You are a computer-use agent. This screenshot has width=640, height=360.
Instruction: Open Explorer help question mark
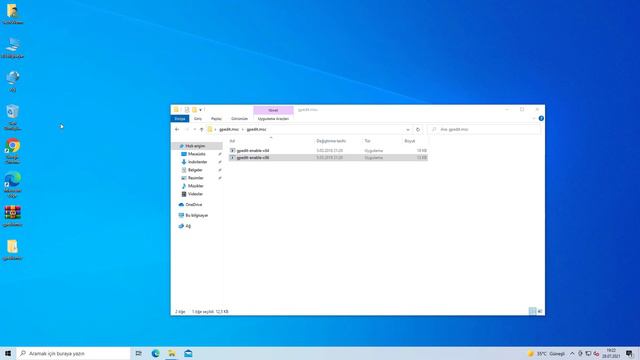coord(541,118)
